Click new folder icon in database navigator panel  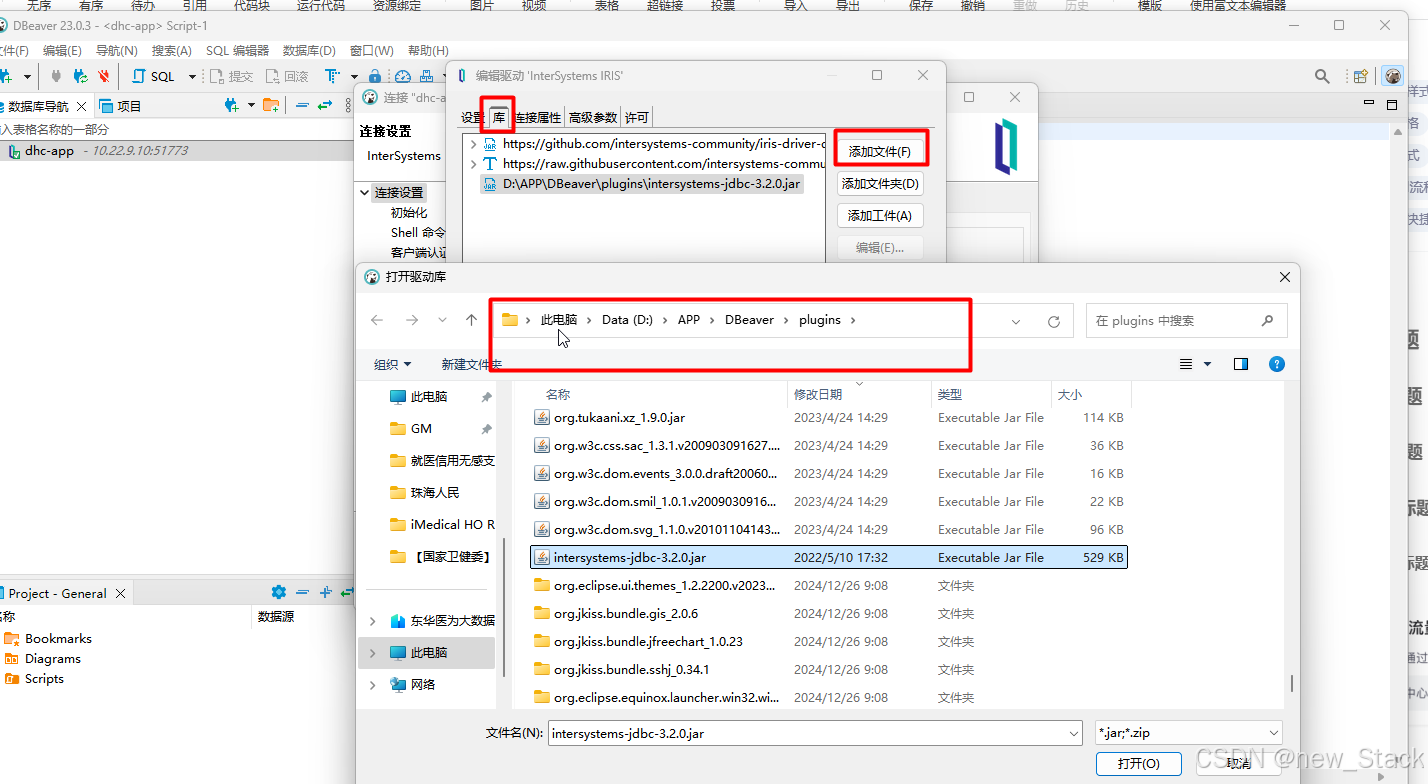(271, 105)
